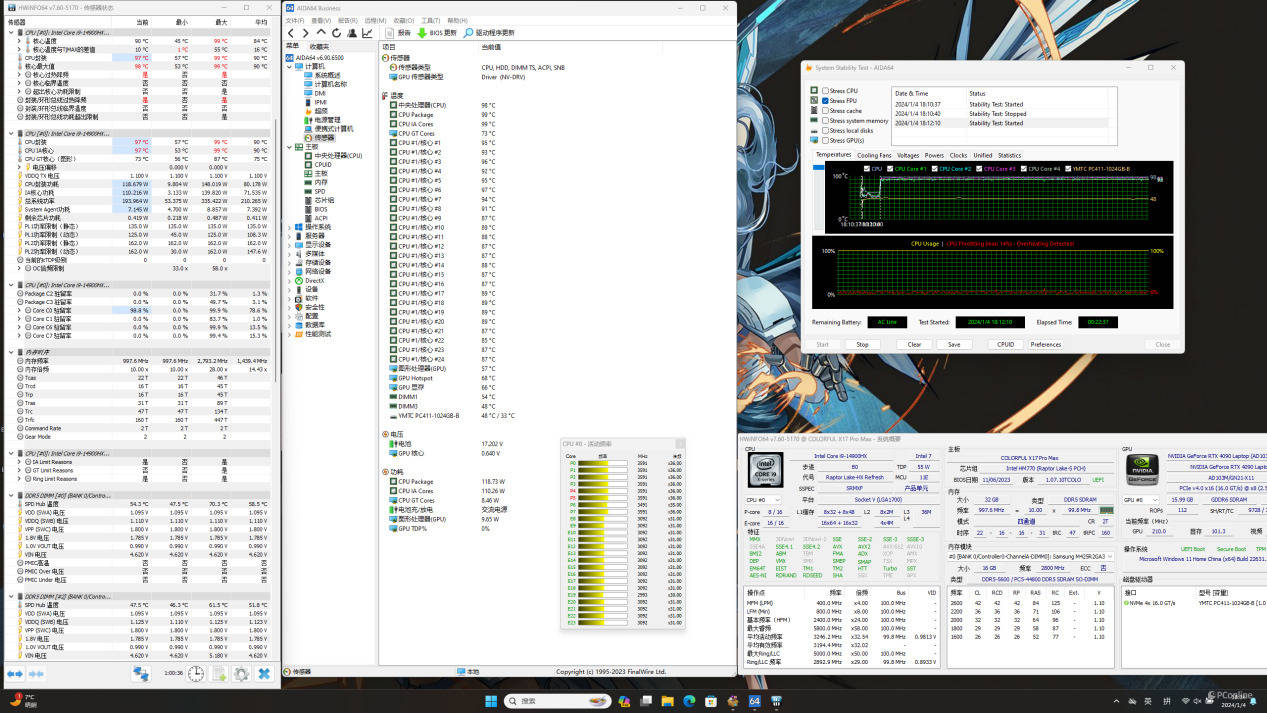Open the graph icon in AIDA64 toolbar

(x=367, y=33)
